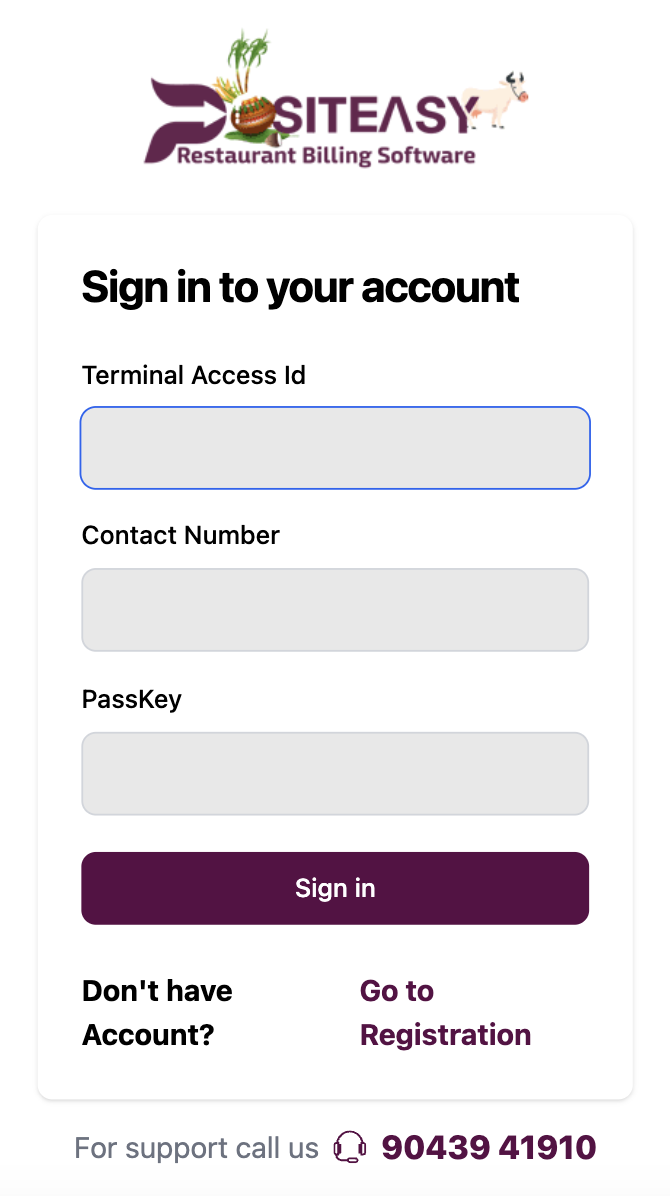Click the Don't have Account? text
670x1196 pixels.
point(157,1012)
